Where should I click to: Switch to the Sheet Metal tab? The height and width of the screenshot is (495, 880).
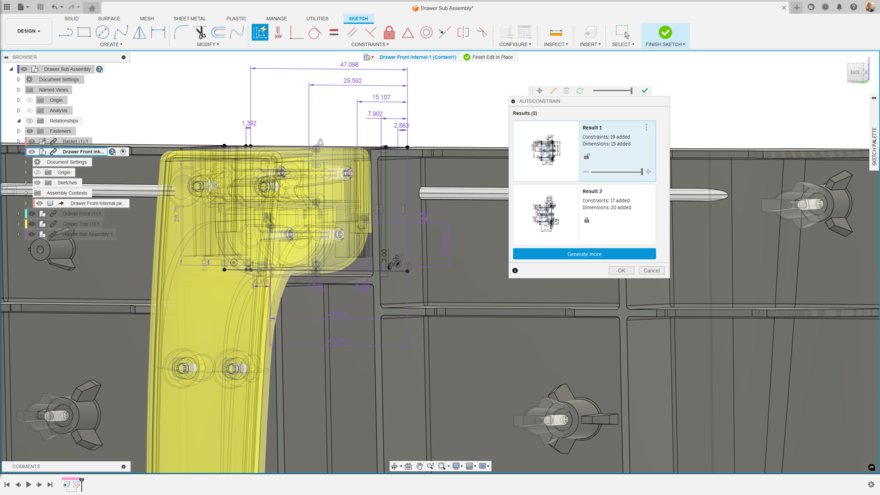[190, 18]
